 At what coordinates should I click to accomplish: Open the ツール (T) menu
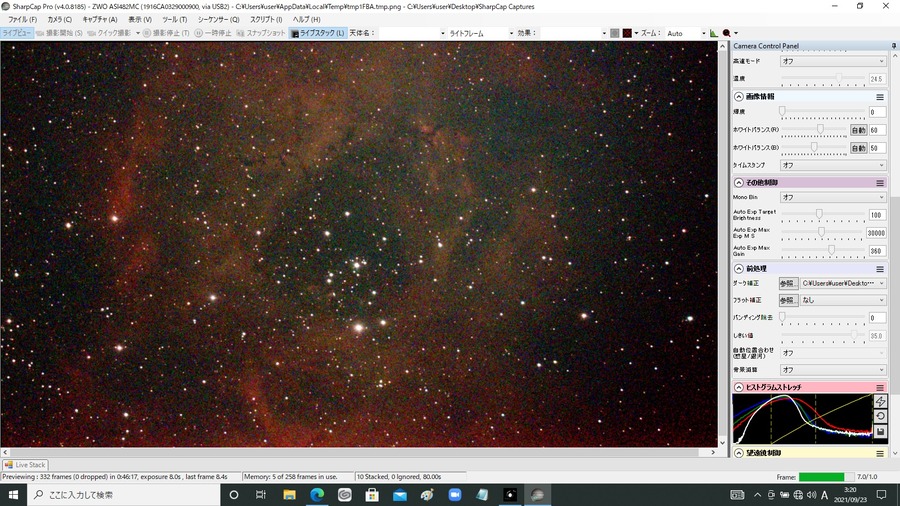point(174,20)
